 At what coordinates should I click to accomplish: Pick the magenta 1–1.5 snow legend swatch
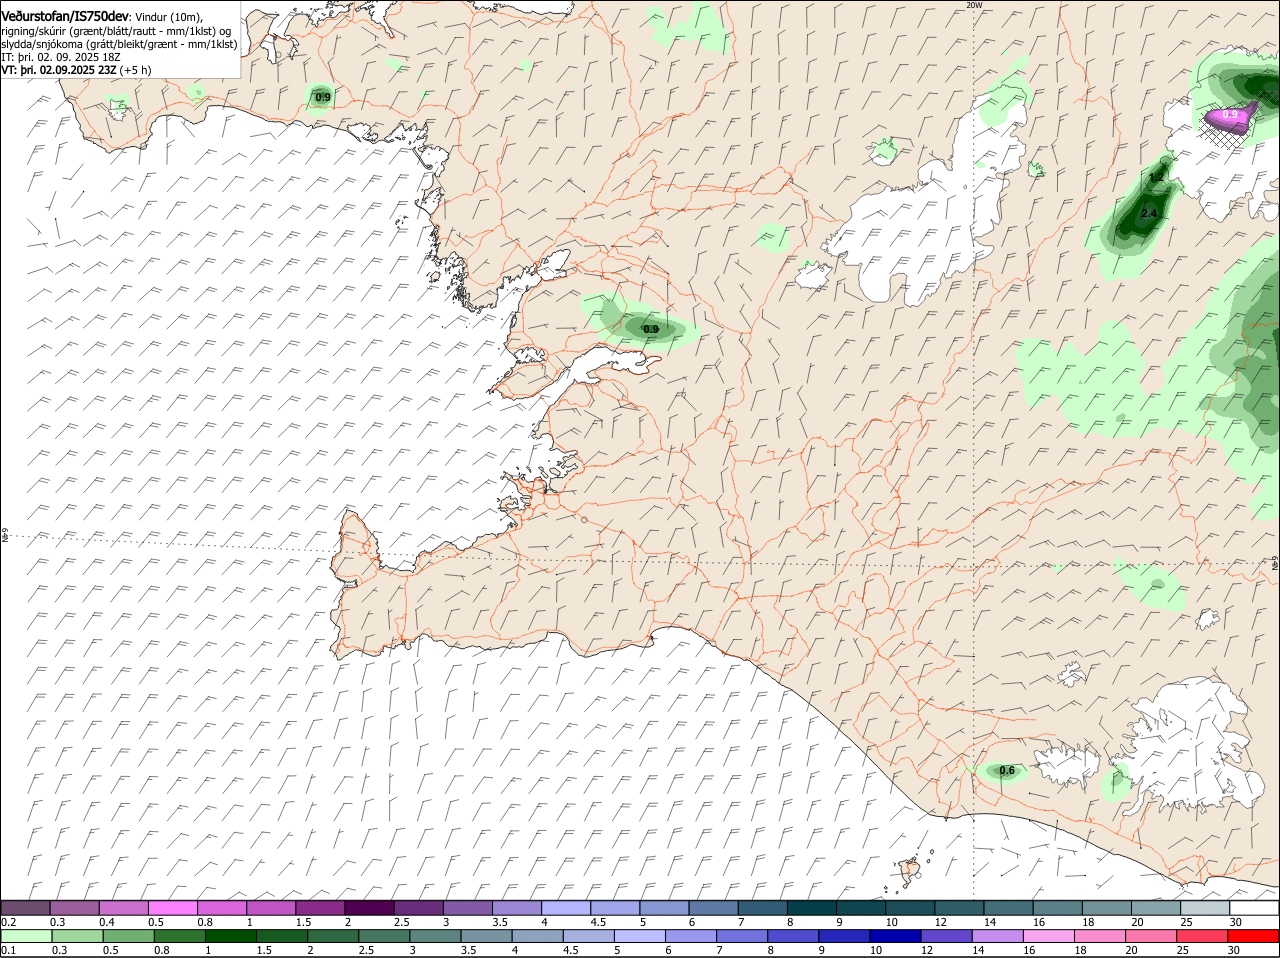pyautogui.click(x=271, y=908)
